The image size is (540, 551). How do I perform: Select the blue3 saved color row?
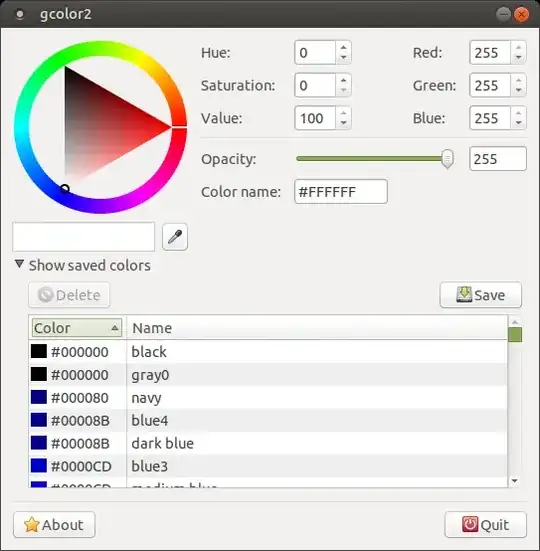coord(268,466)
